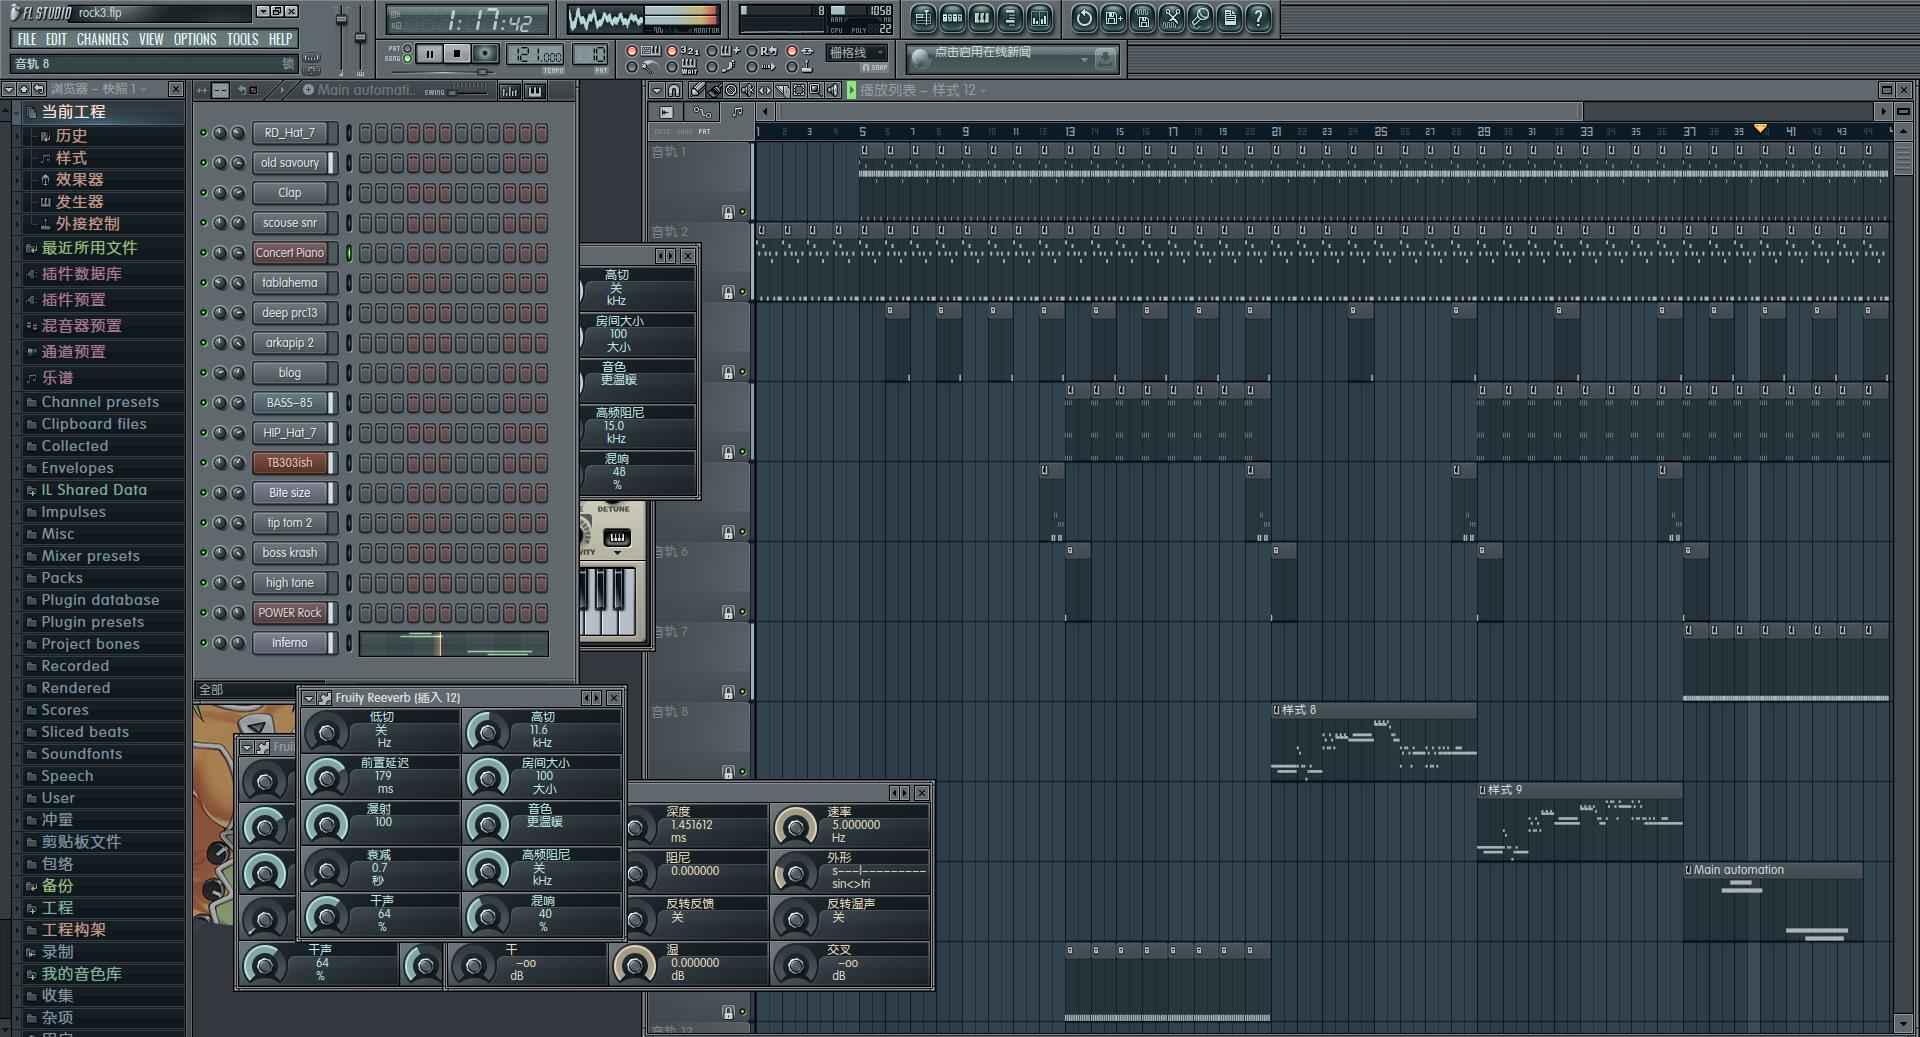Open the channel filter dropdown below sequencer
The height and width of the screenshot is (1037, 1920).
point(245,689)
